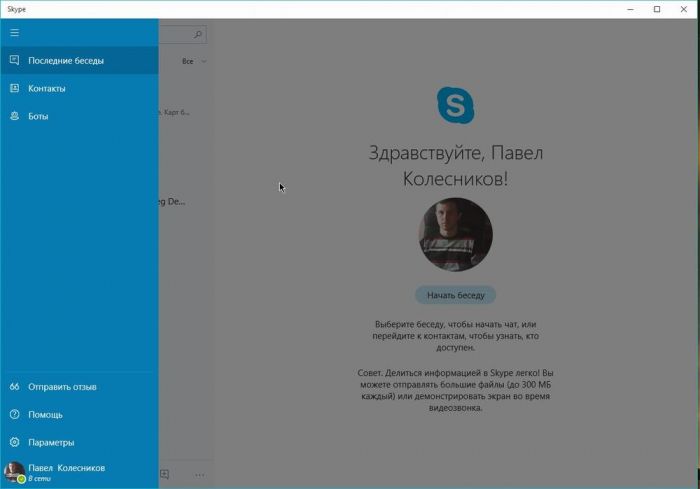Open the Контакты menu item
The height and width of the screenshot is (489, 700).
pos(47,89)
